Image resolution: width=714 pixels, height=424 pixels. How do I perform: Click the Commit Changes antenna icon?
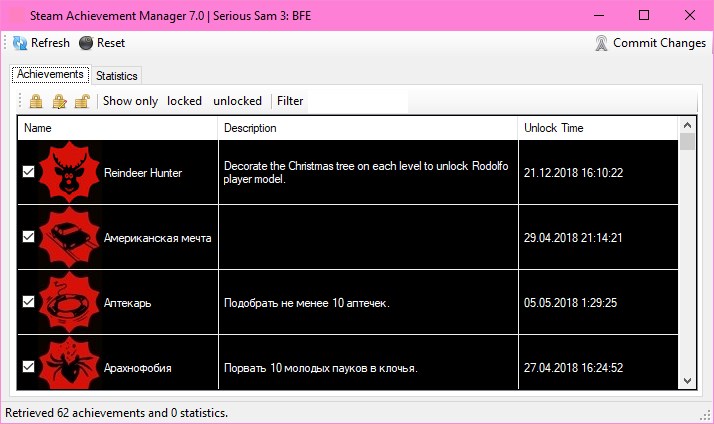pos(601,43)
